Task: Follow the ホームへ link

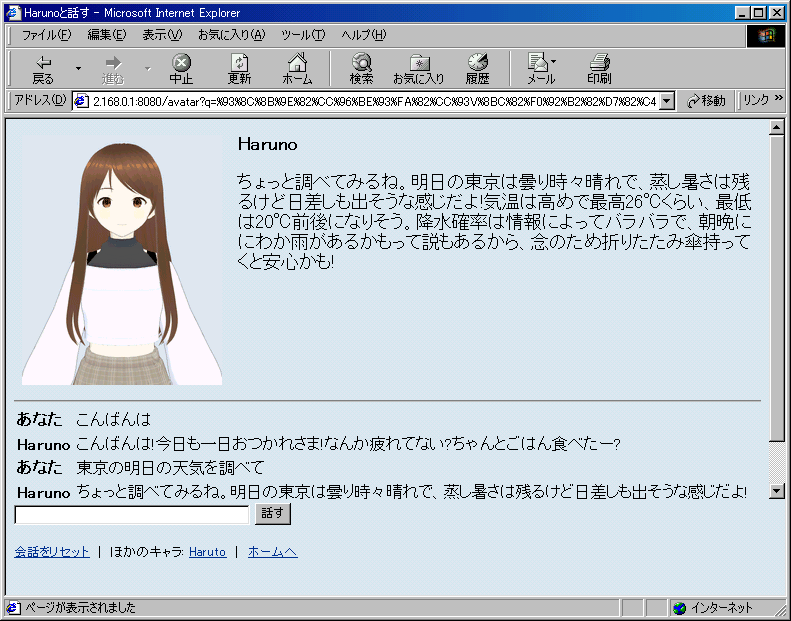Action: (273, 552)
